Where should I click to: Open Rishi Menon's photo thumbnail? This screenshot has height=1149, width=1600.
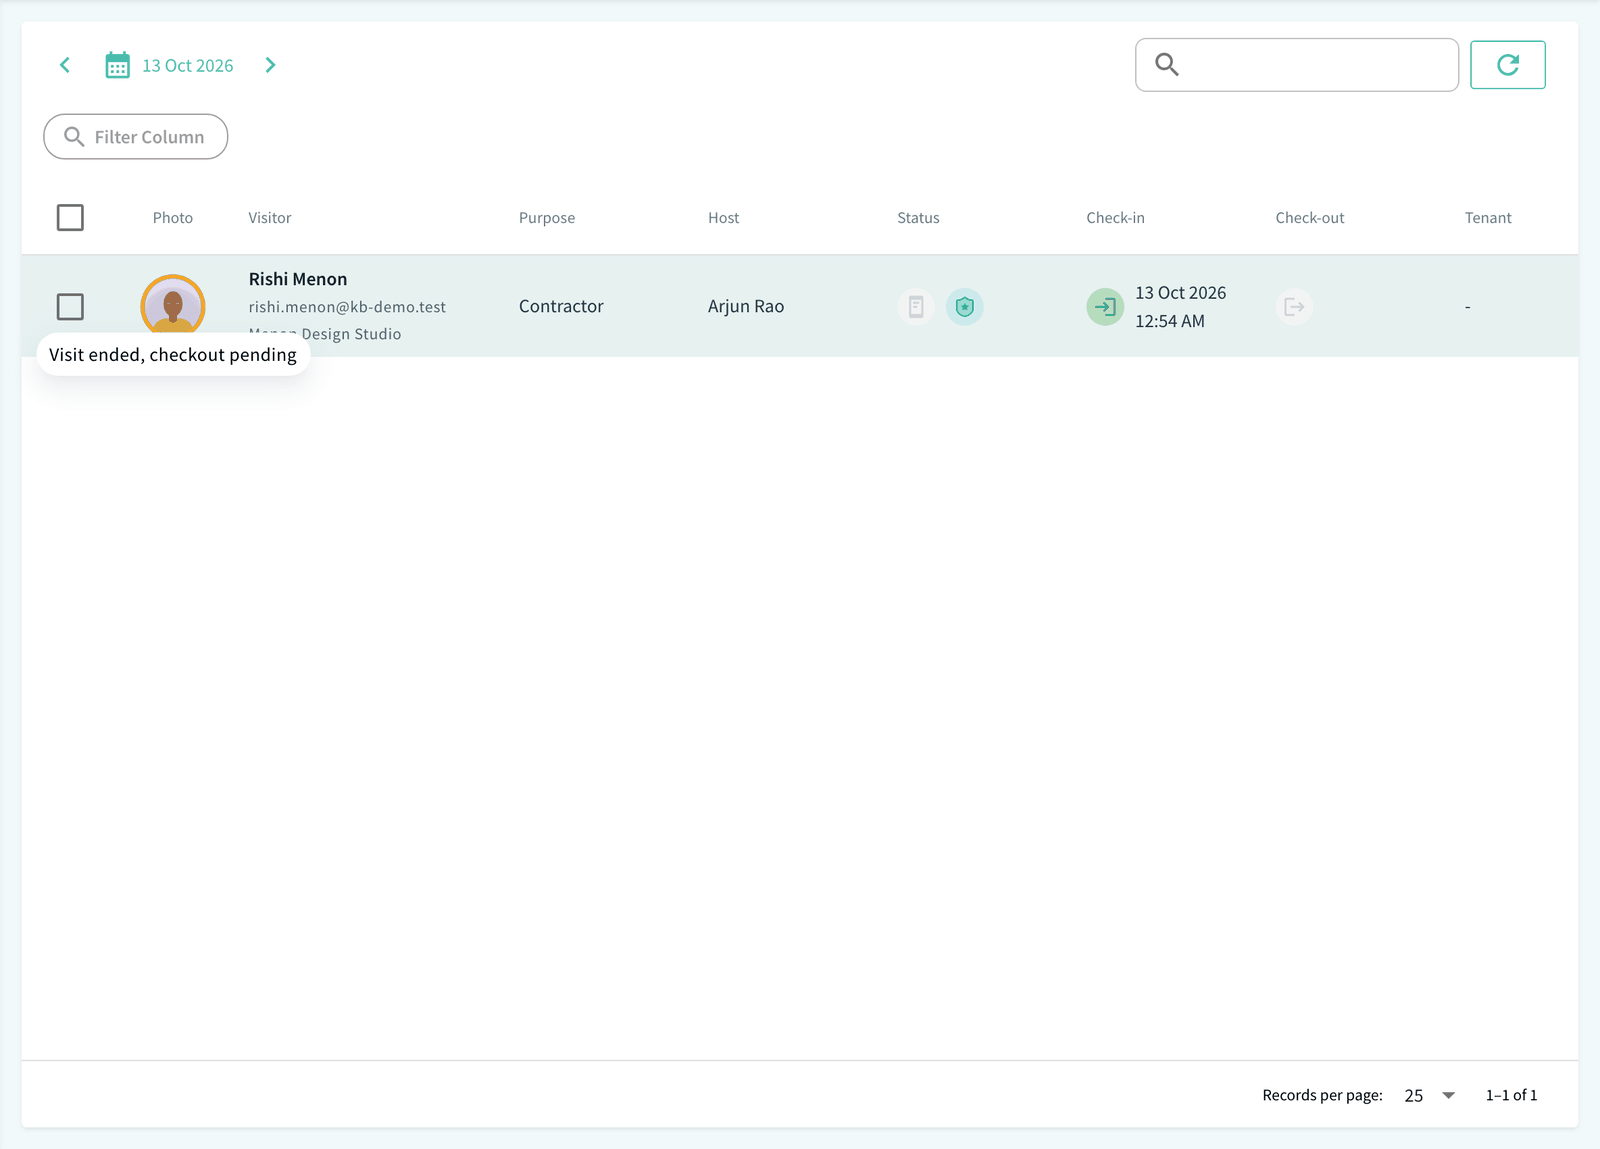point(173,306)
